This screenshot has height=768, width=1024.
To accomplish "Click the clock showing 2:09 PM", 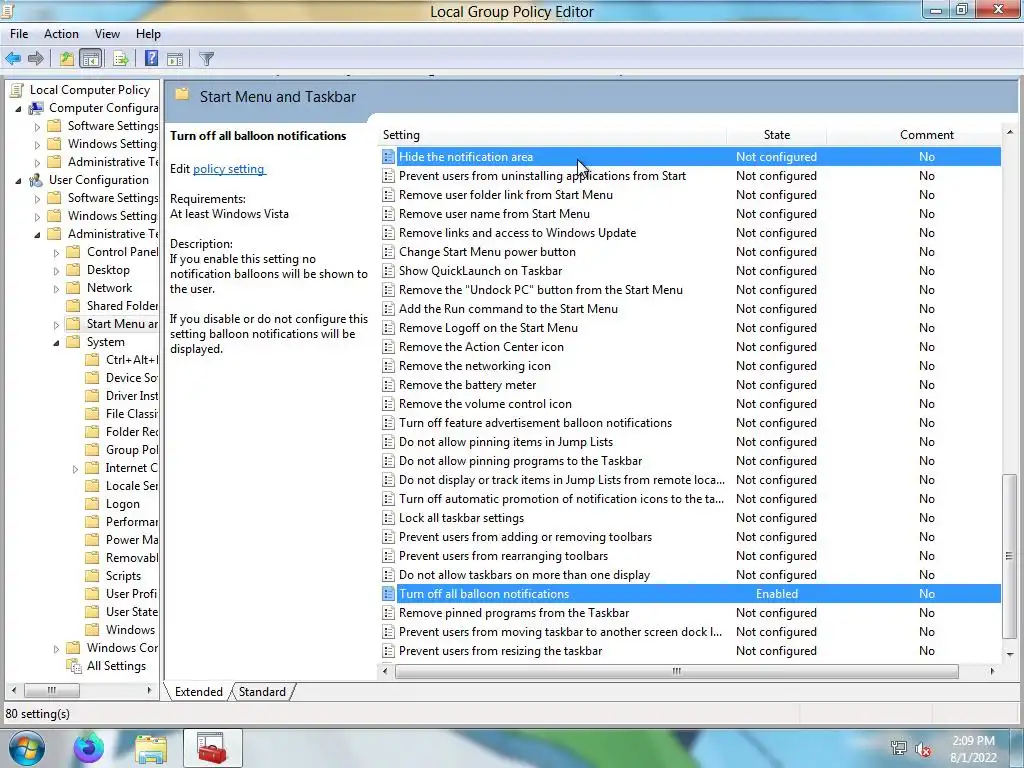I will click(973, 741).
